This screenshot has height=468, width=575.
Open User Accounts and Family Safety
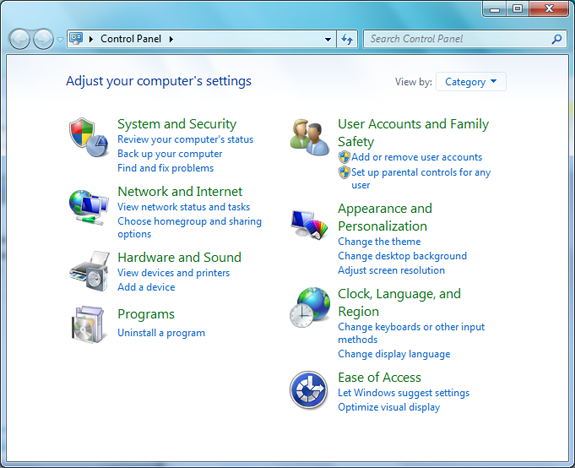(x=413, y=133)
